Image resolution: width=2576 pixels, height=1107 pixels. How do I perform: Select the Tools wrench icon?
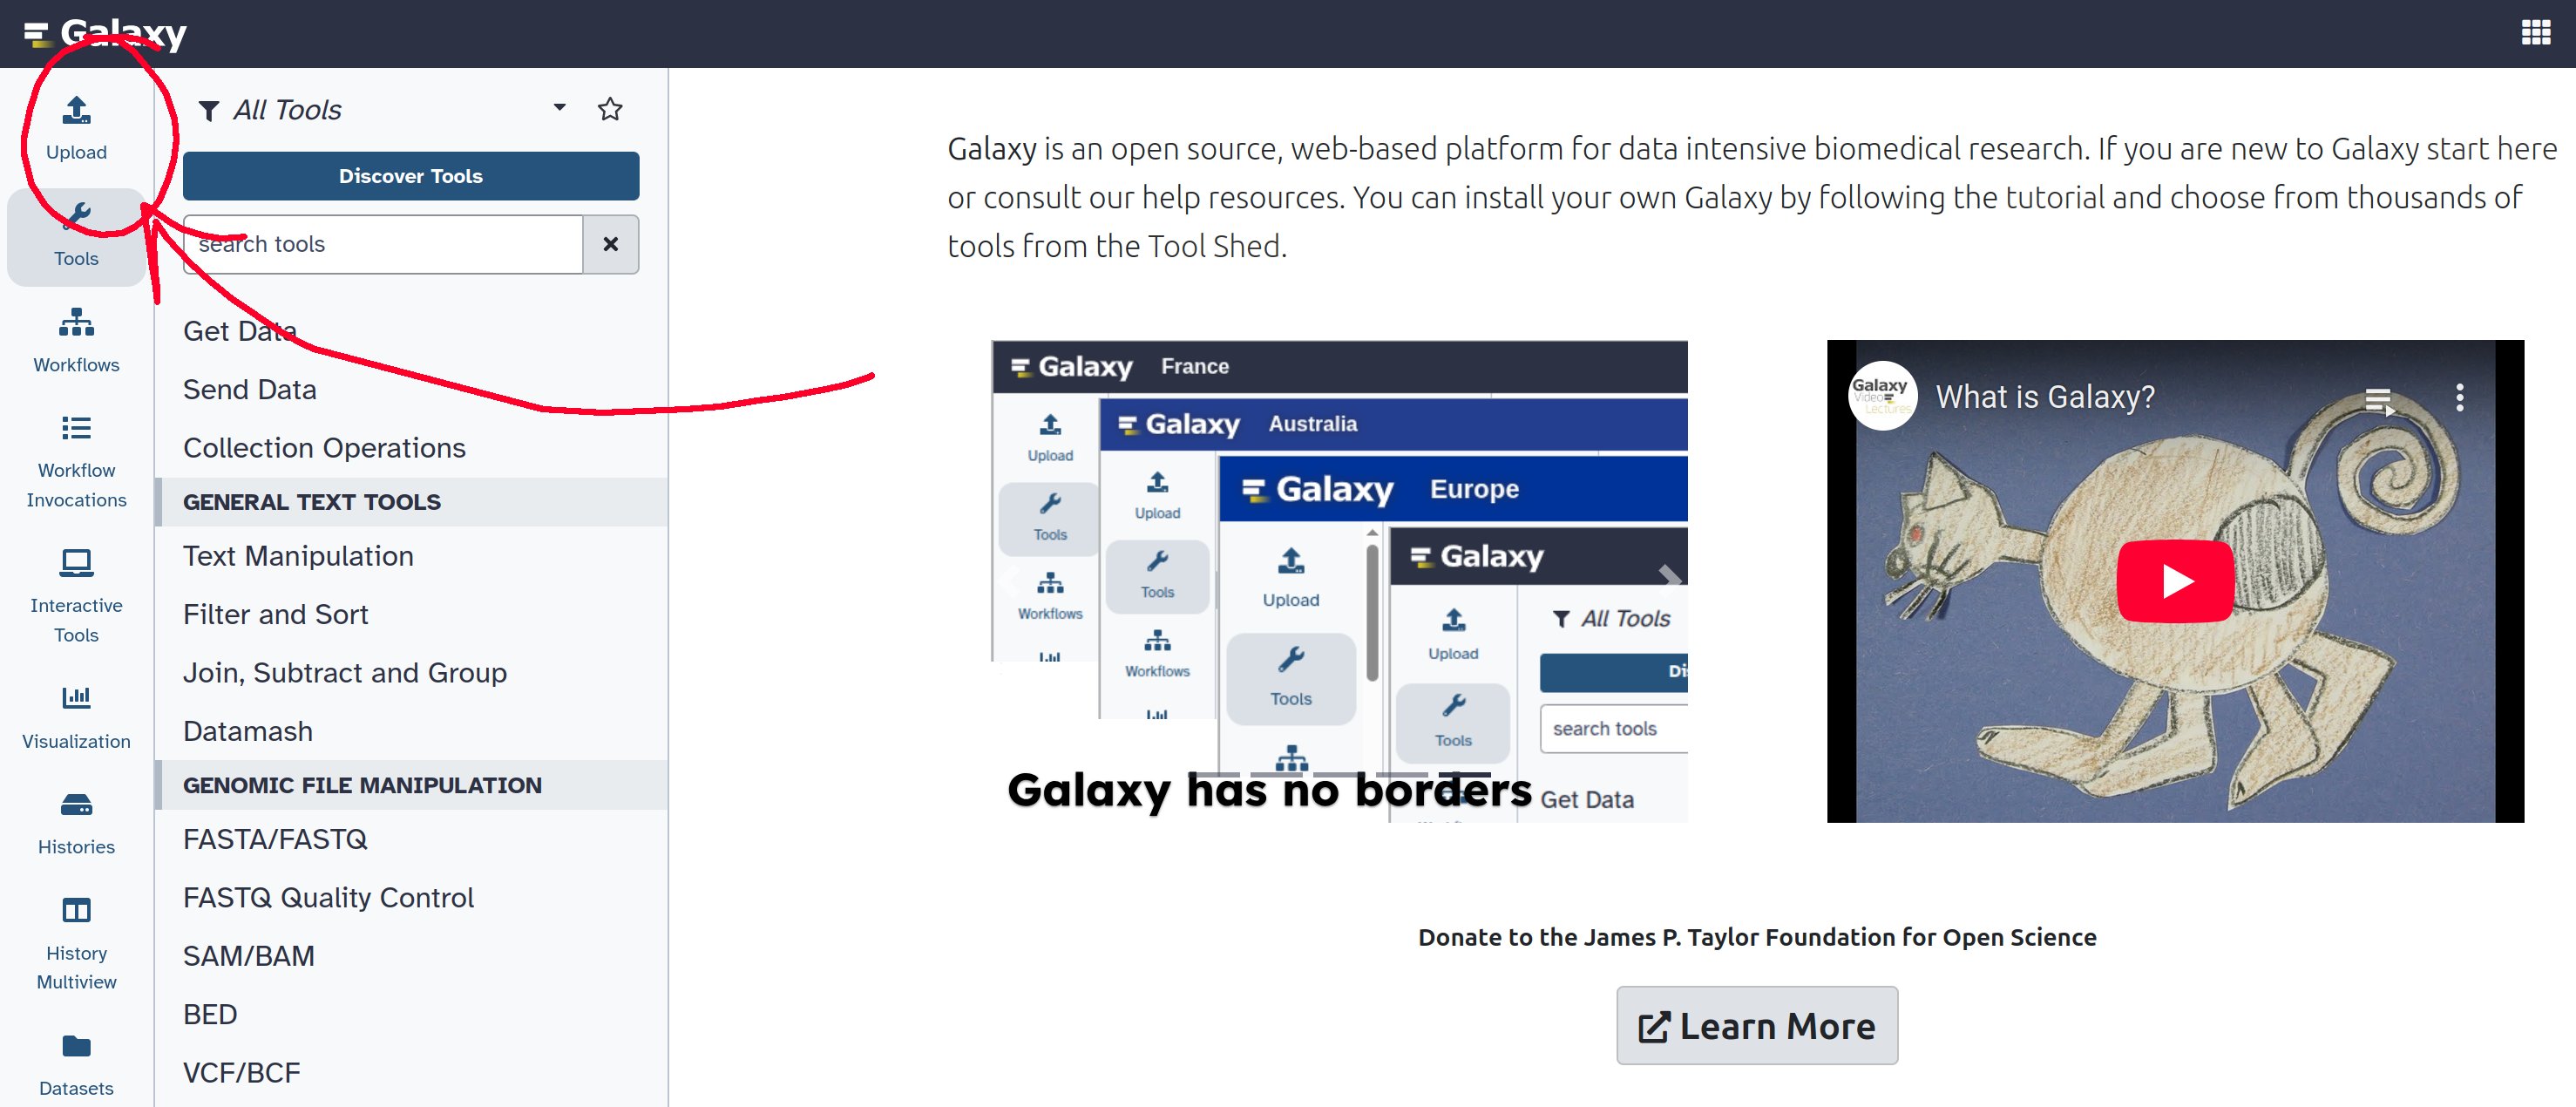click(76, 216)
